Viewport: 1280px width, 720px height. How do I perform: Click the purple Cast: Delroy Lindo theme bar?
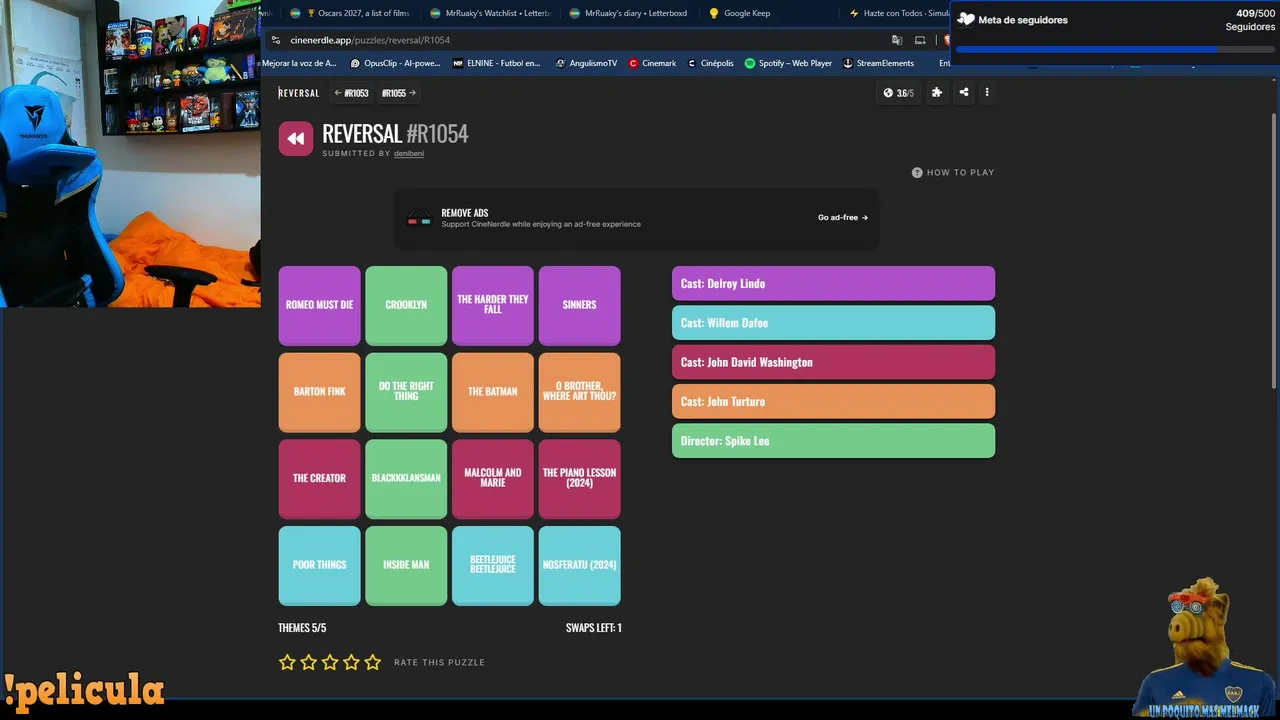[x=833, y=284]
